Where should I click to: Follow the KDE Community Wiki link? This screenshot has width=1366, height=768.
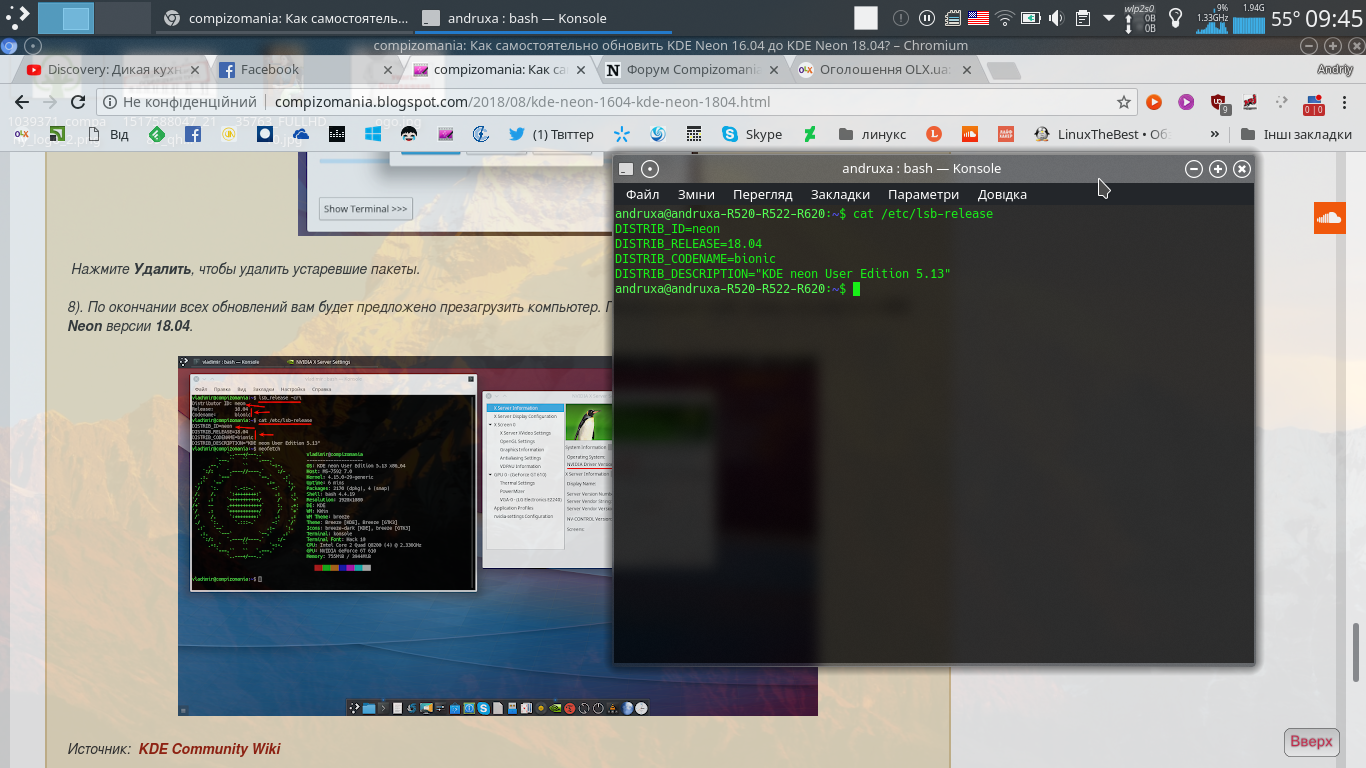point(209,749)
